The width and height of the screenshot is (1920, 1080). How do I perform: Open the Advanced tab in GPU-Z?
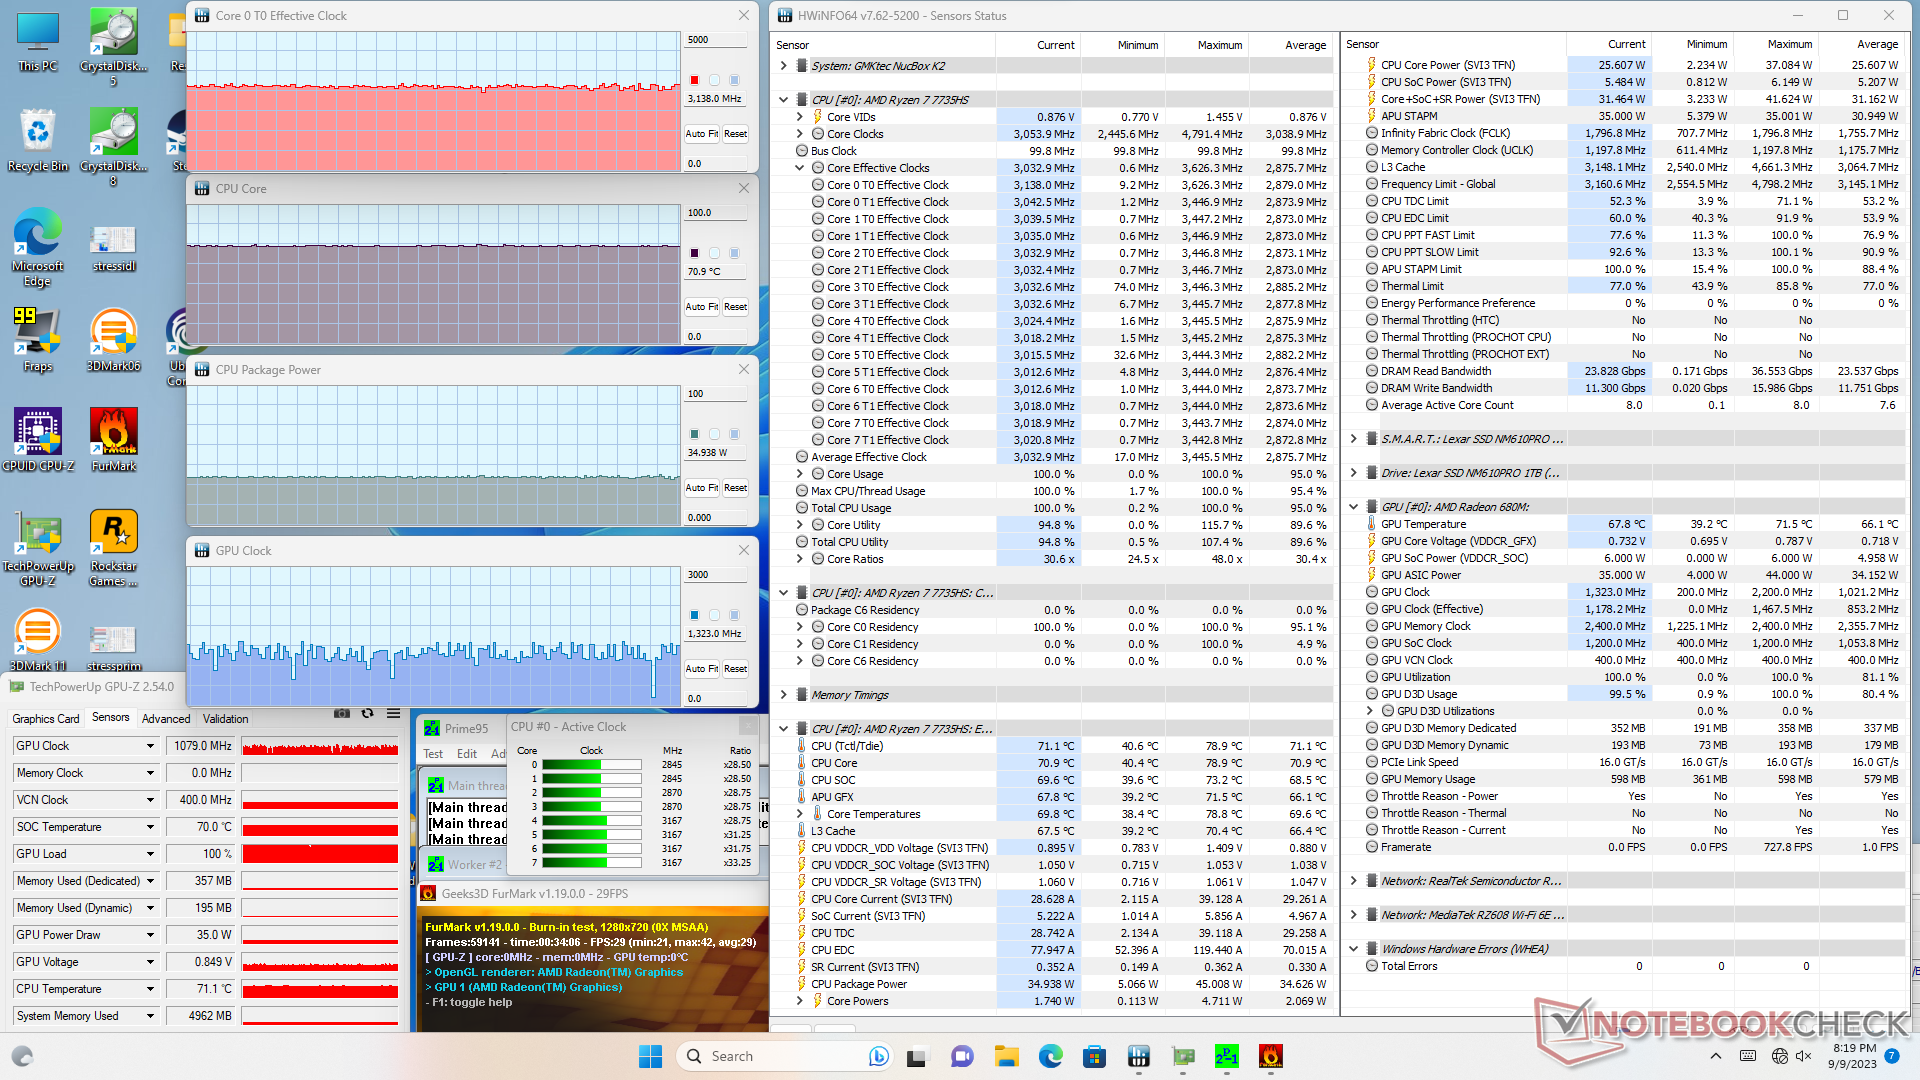[x=165, y=719]
